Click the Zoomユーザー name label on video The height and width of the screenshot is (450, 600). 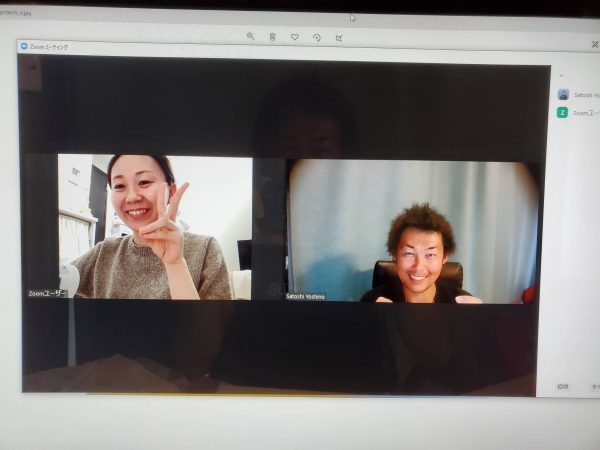pos(48,294)
